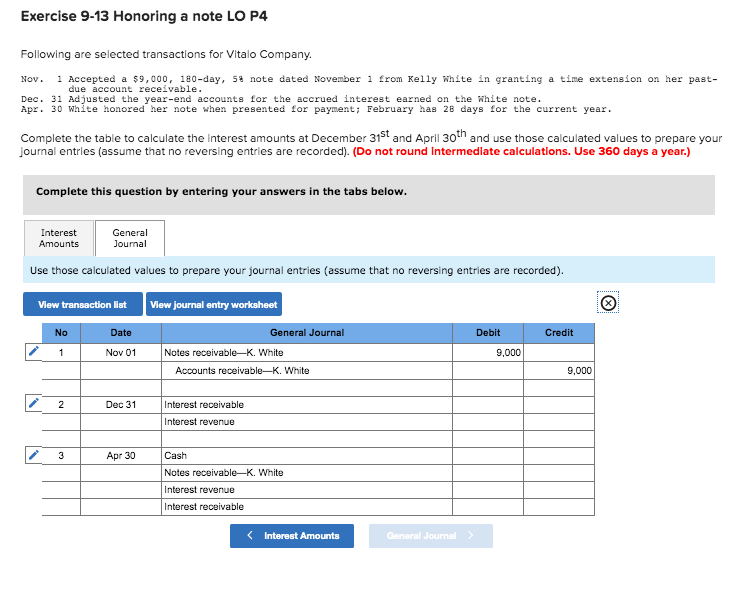Go back using the Interest Amounts navigation button
The height and width of the screenshot is (592, 740).
tap(292, 536)
